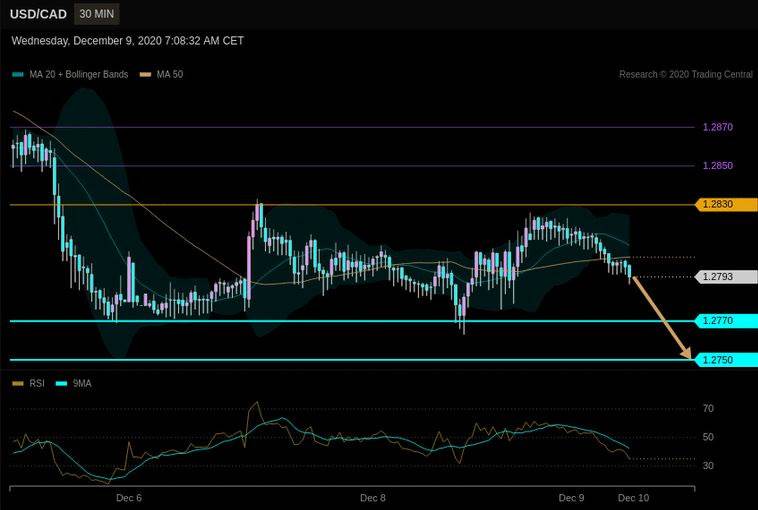Image resolution: width=758 pixels, height=510 pixels.
Task: Click the Dec 10 date axis label
Action: 634,498
